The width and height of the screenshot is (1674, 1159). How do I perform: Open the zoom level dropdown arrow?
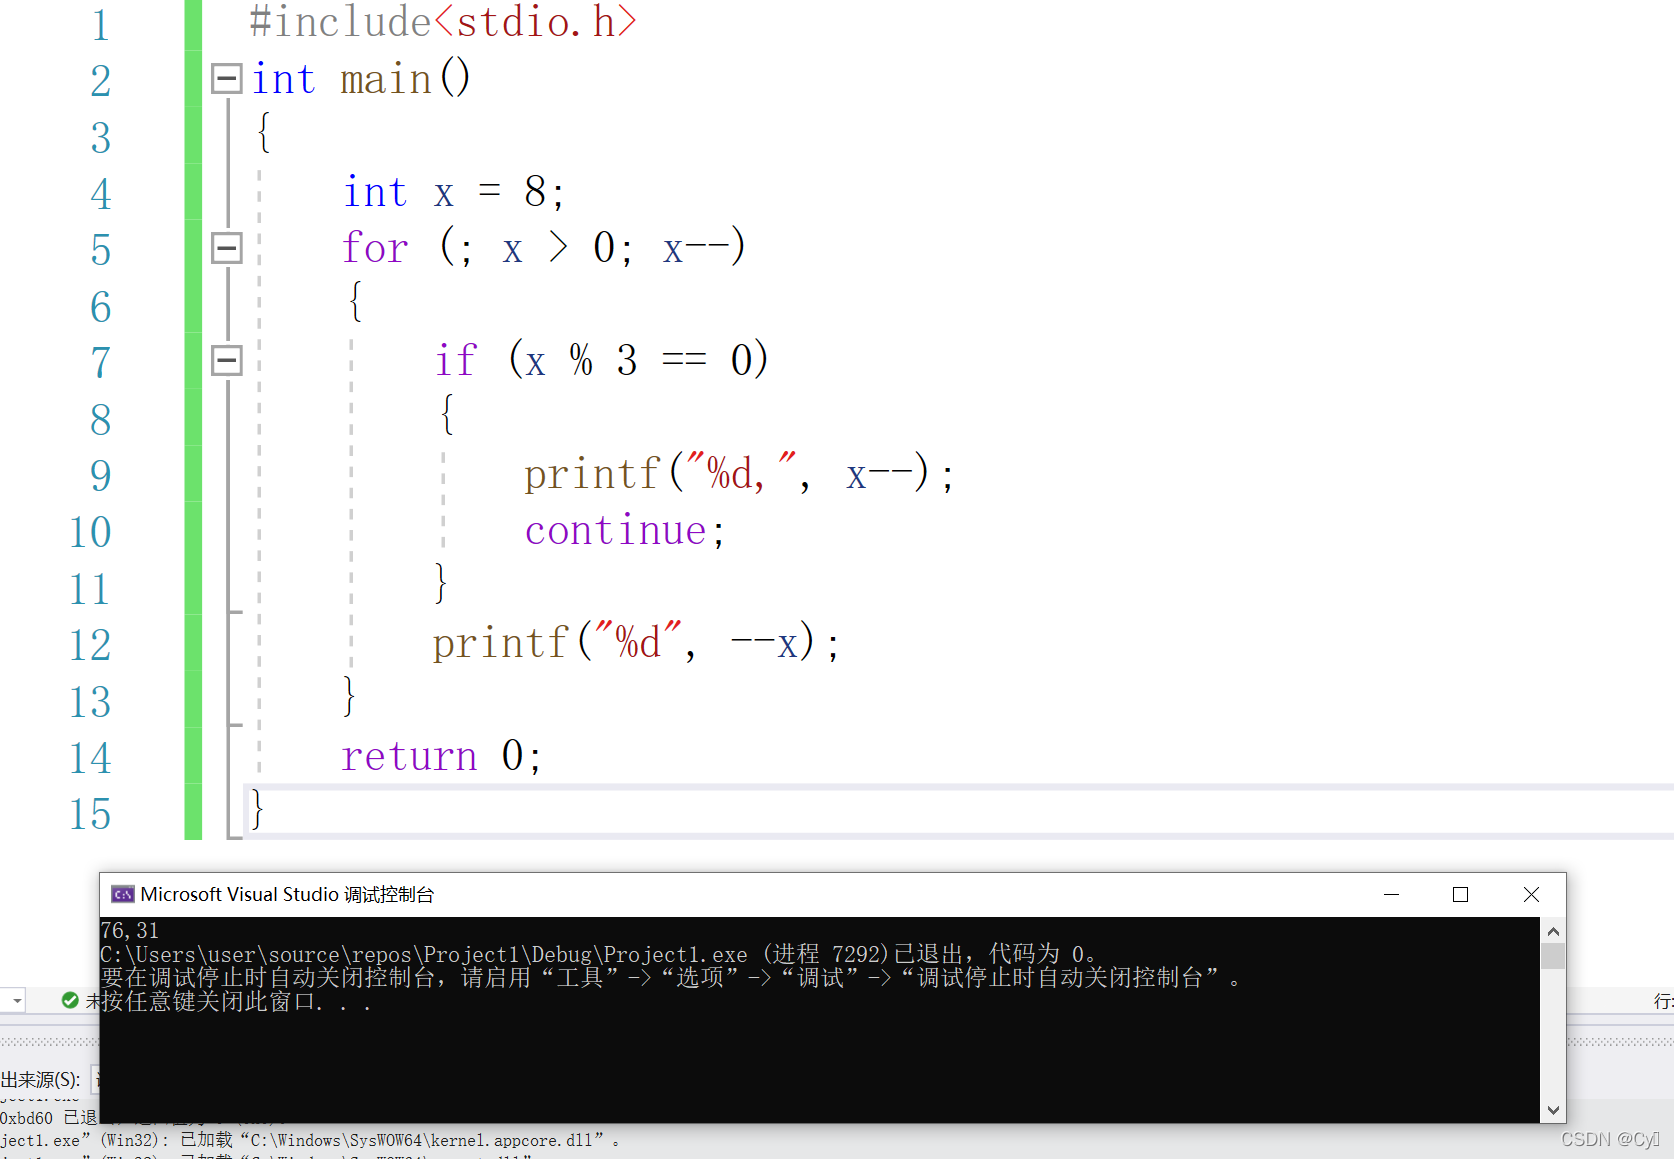point(16,1000)
